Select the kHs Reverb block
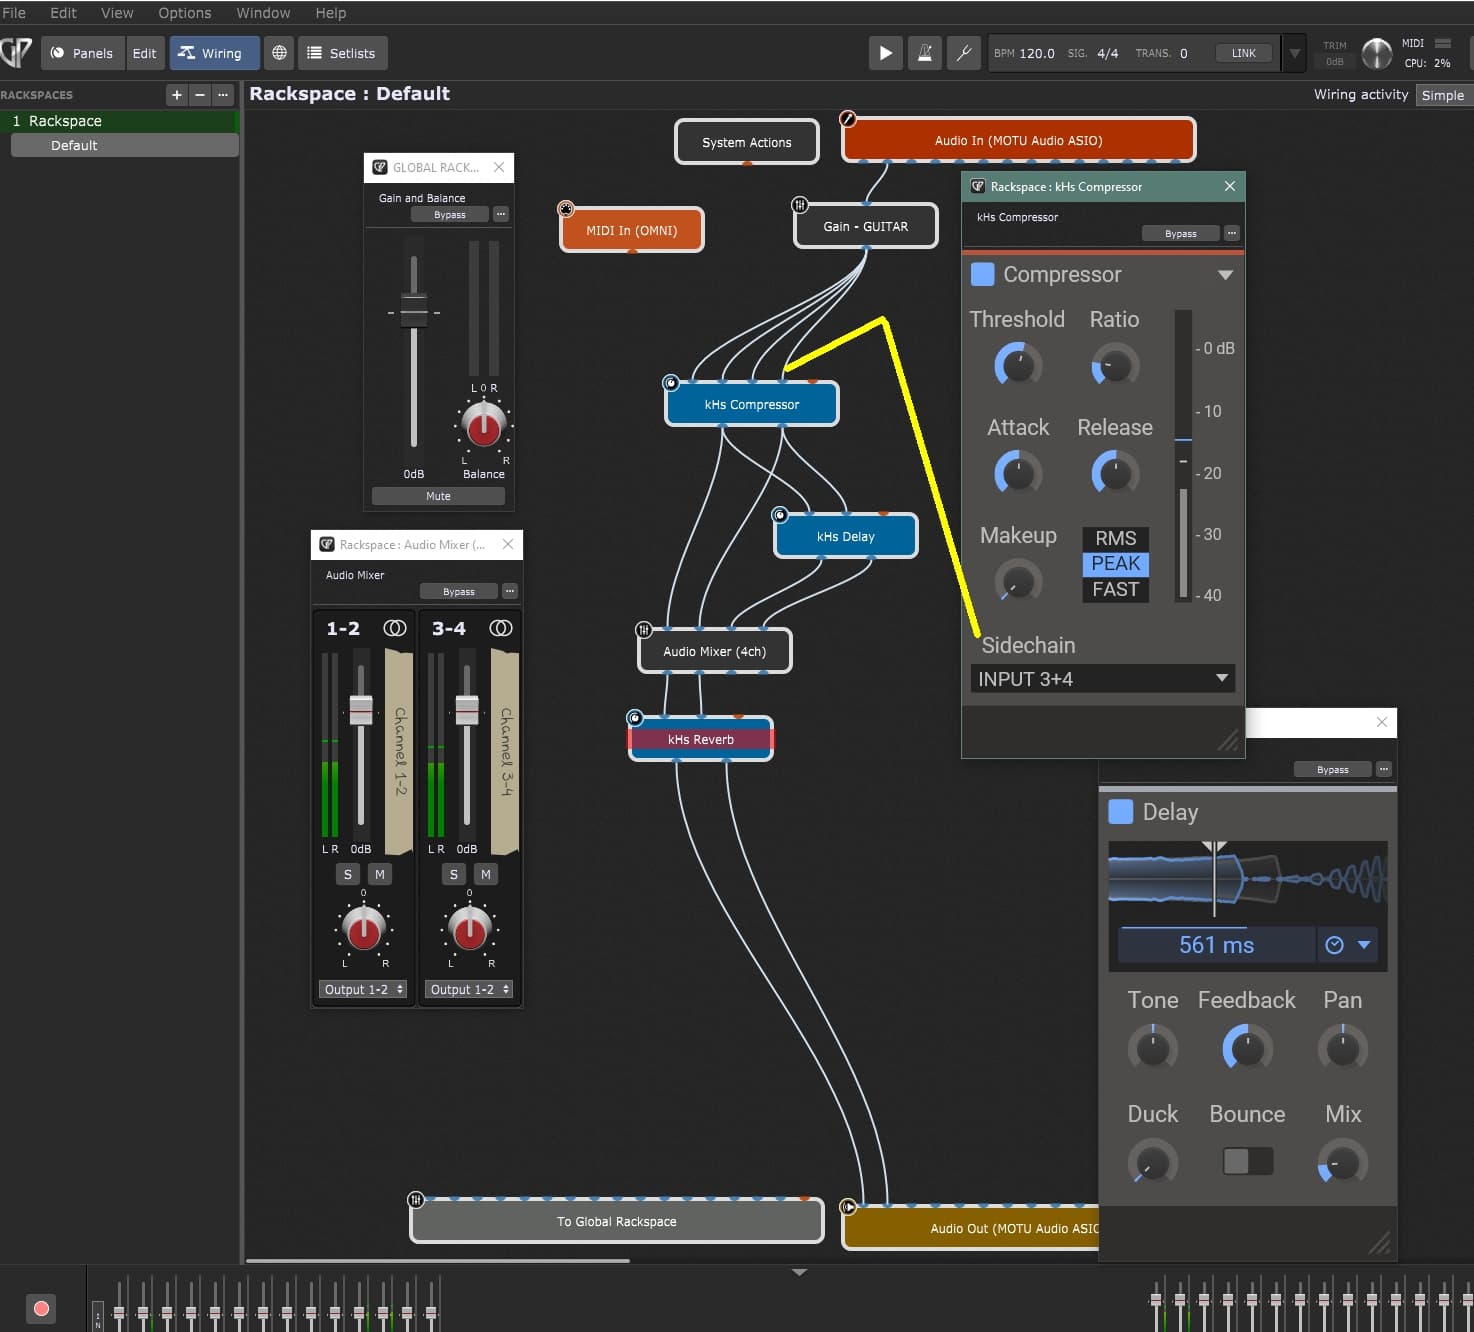 pyautogui.click(x=701, y=739)
